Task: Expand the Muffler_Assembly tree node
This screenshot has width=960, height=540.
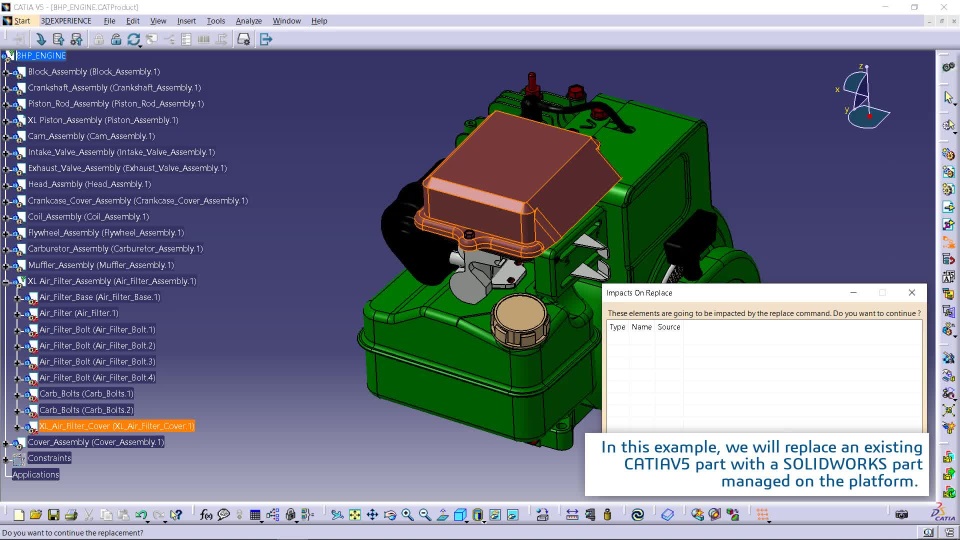Action: point(6,266)
